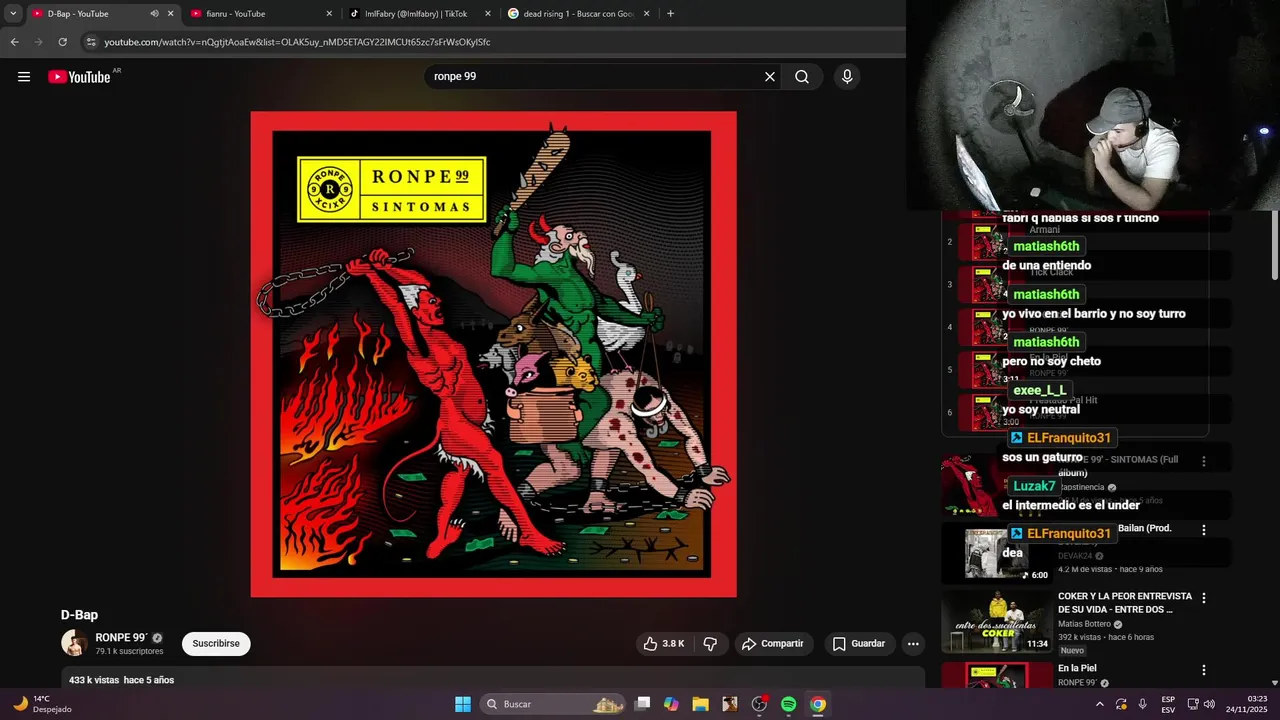
Task: Open the Windows Start menu
Action: click(x=463, y=704)
